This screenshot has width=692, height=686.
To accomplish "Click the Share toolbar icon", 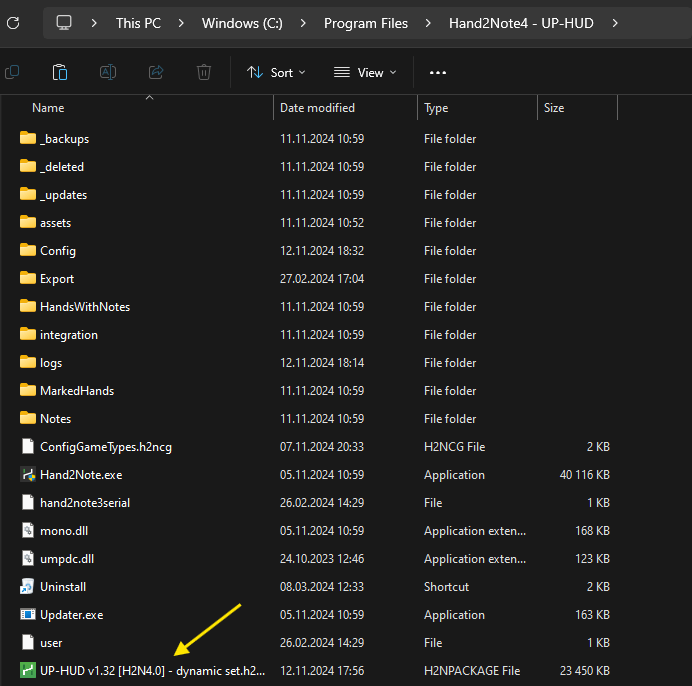I will coord(156,72).
